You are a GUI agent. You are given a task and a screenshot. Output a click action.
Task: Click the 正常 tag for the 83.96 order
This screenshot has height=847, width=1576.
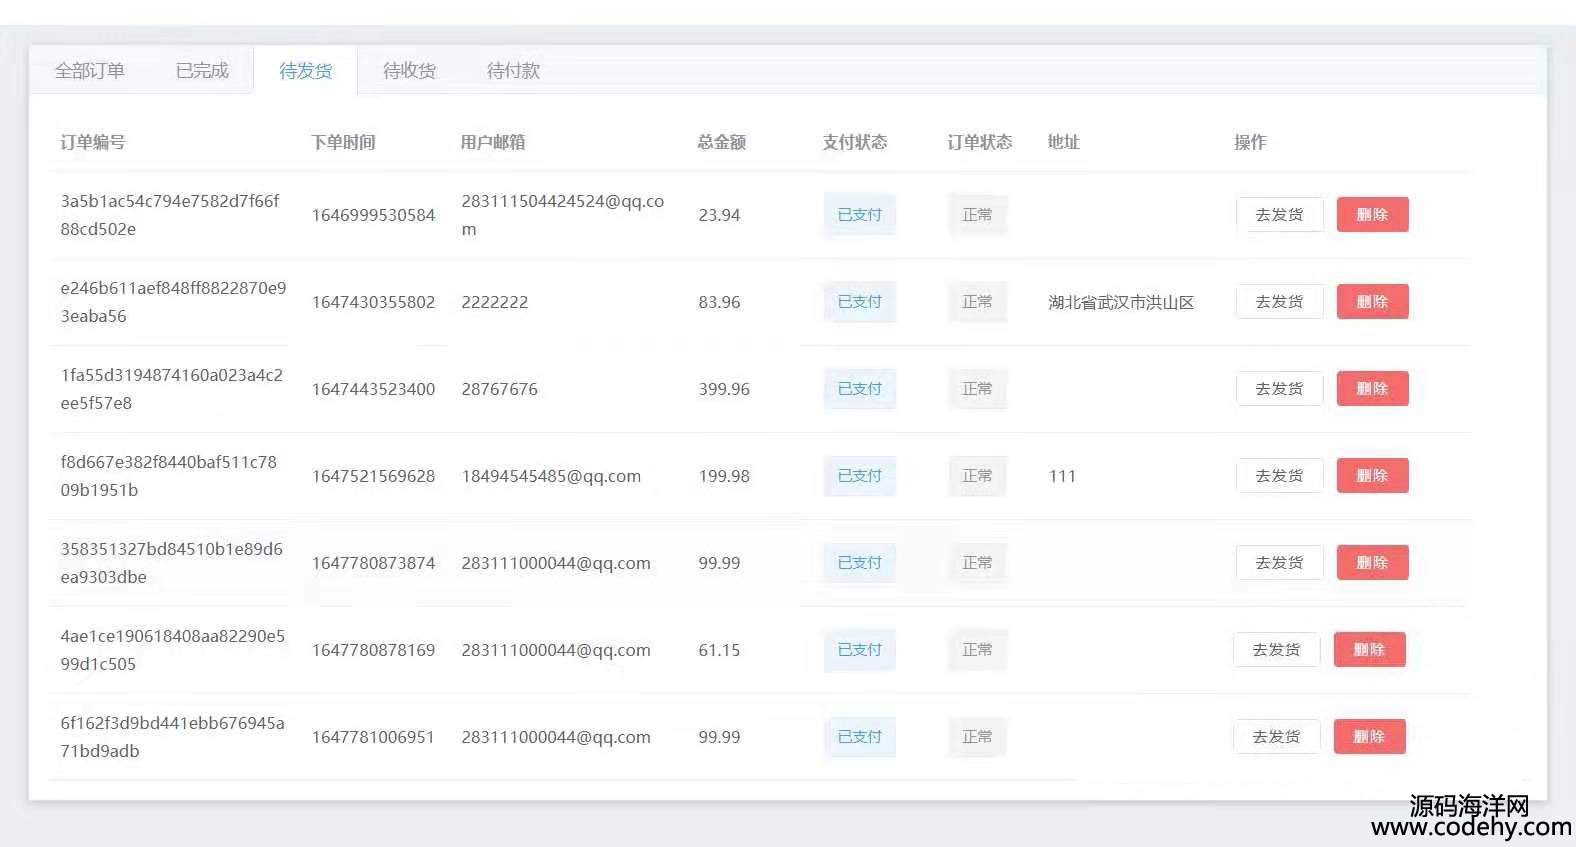coord(977,302)
